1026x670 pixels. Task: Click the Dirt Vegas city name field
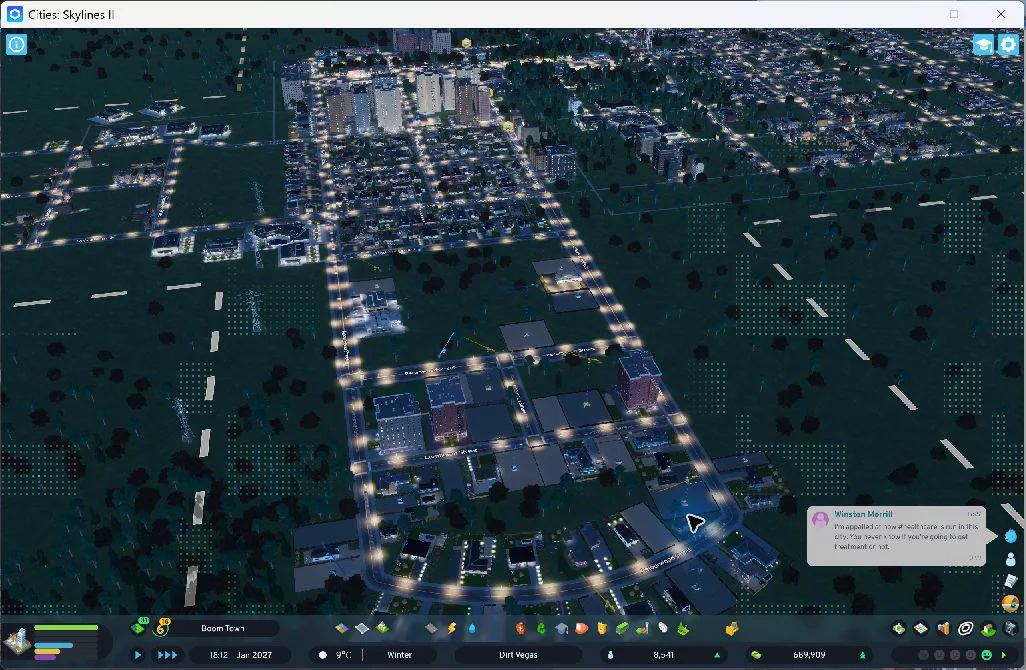(518, 655)
